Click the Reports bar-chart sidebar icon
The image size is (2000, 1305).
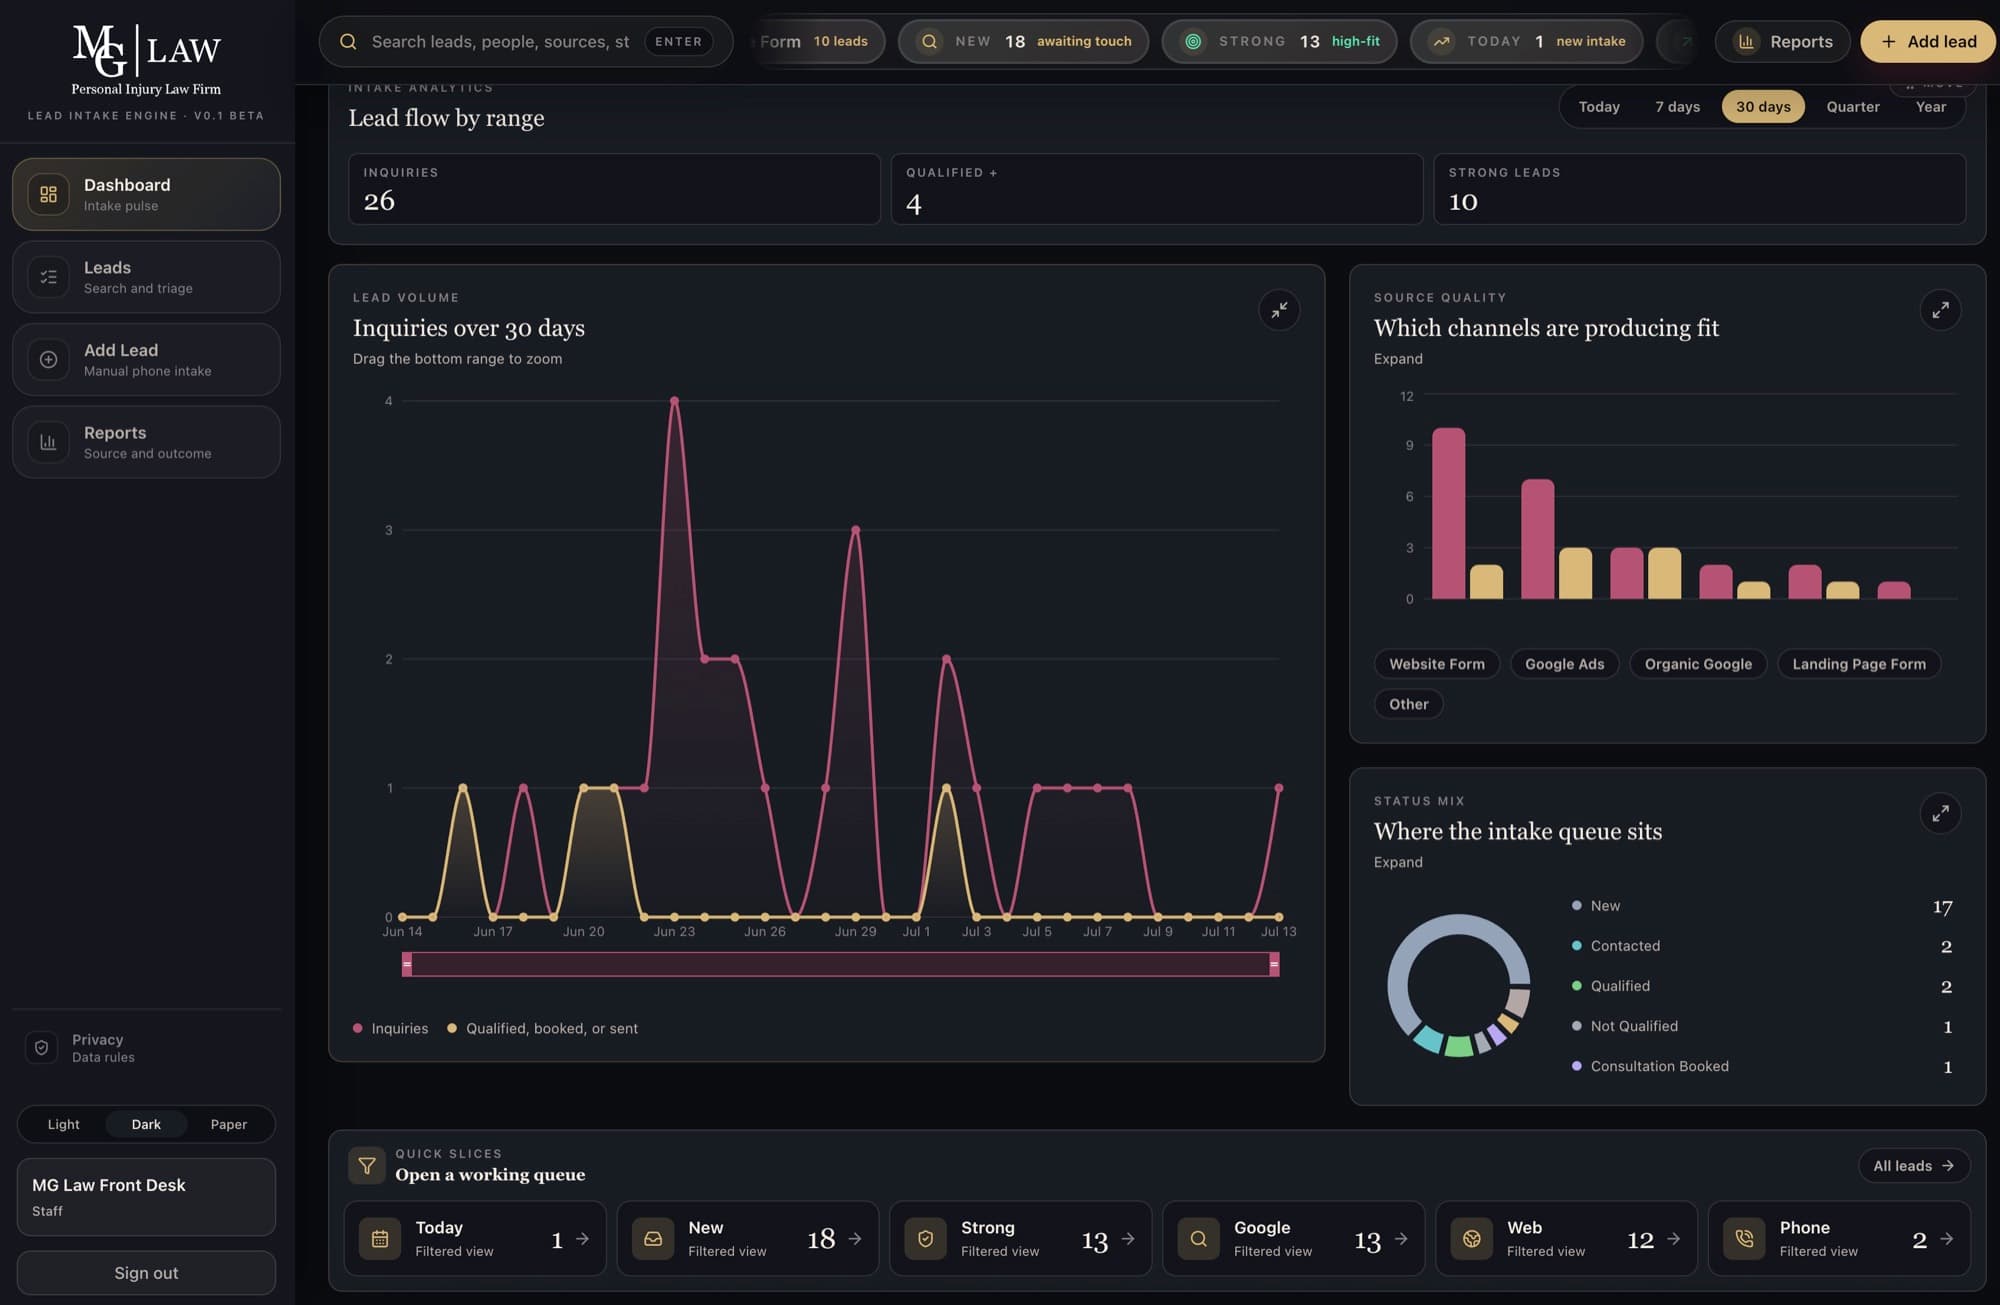coord(48,442)
